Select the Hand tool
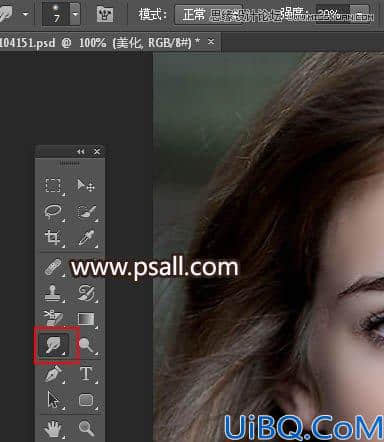384x442 pixels. (x=53, y=428)
